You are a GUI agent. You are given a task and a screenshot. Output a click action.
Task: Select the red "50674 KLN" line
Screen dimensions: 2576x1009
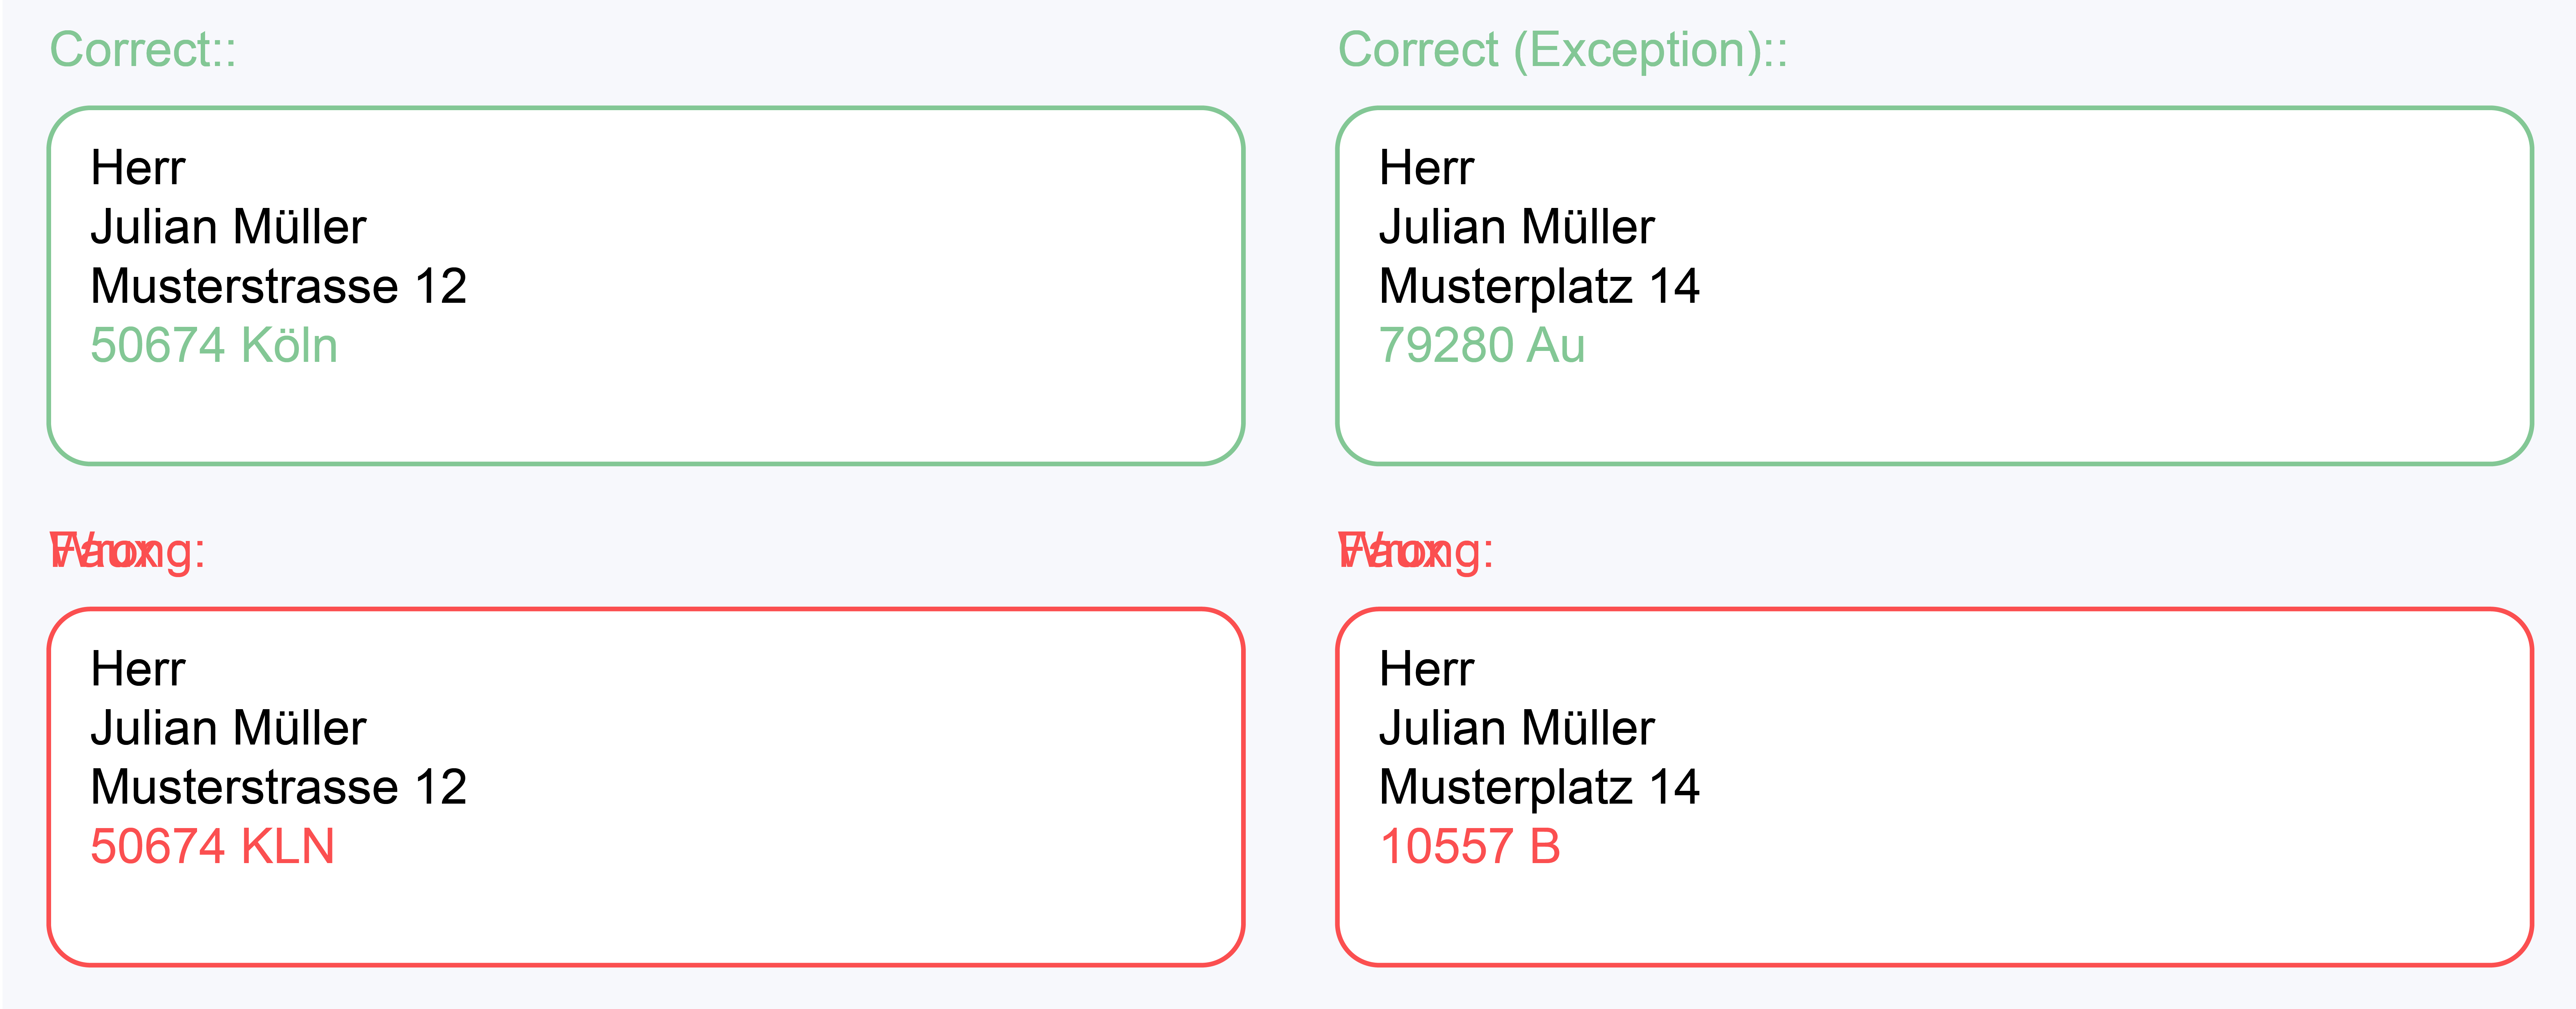[212, 847]
